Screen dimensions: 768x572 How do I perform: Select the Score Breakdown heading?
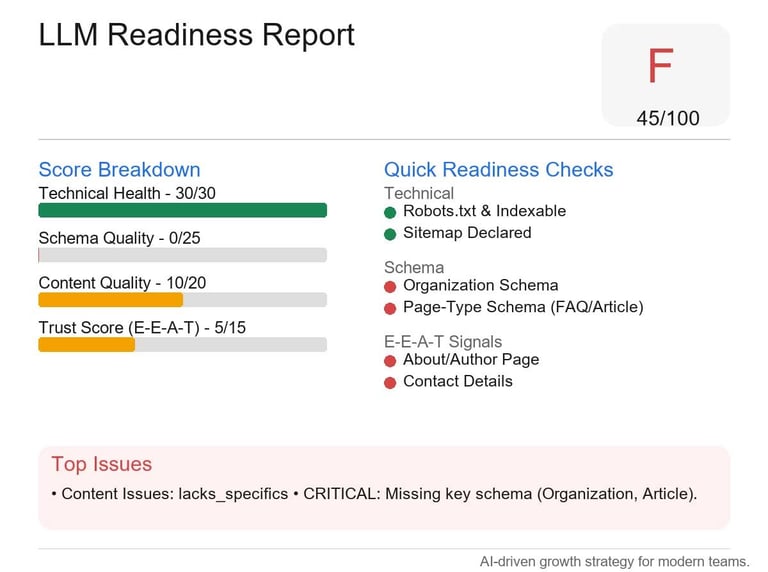pos(120,169)
